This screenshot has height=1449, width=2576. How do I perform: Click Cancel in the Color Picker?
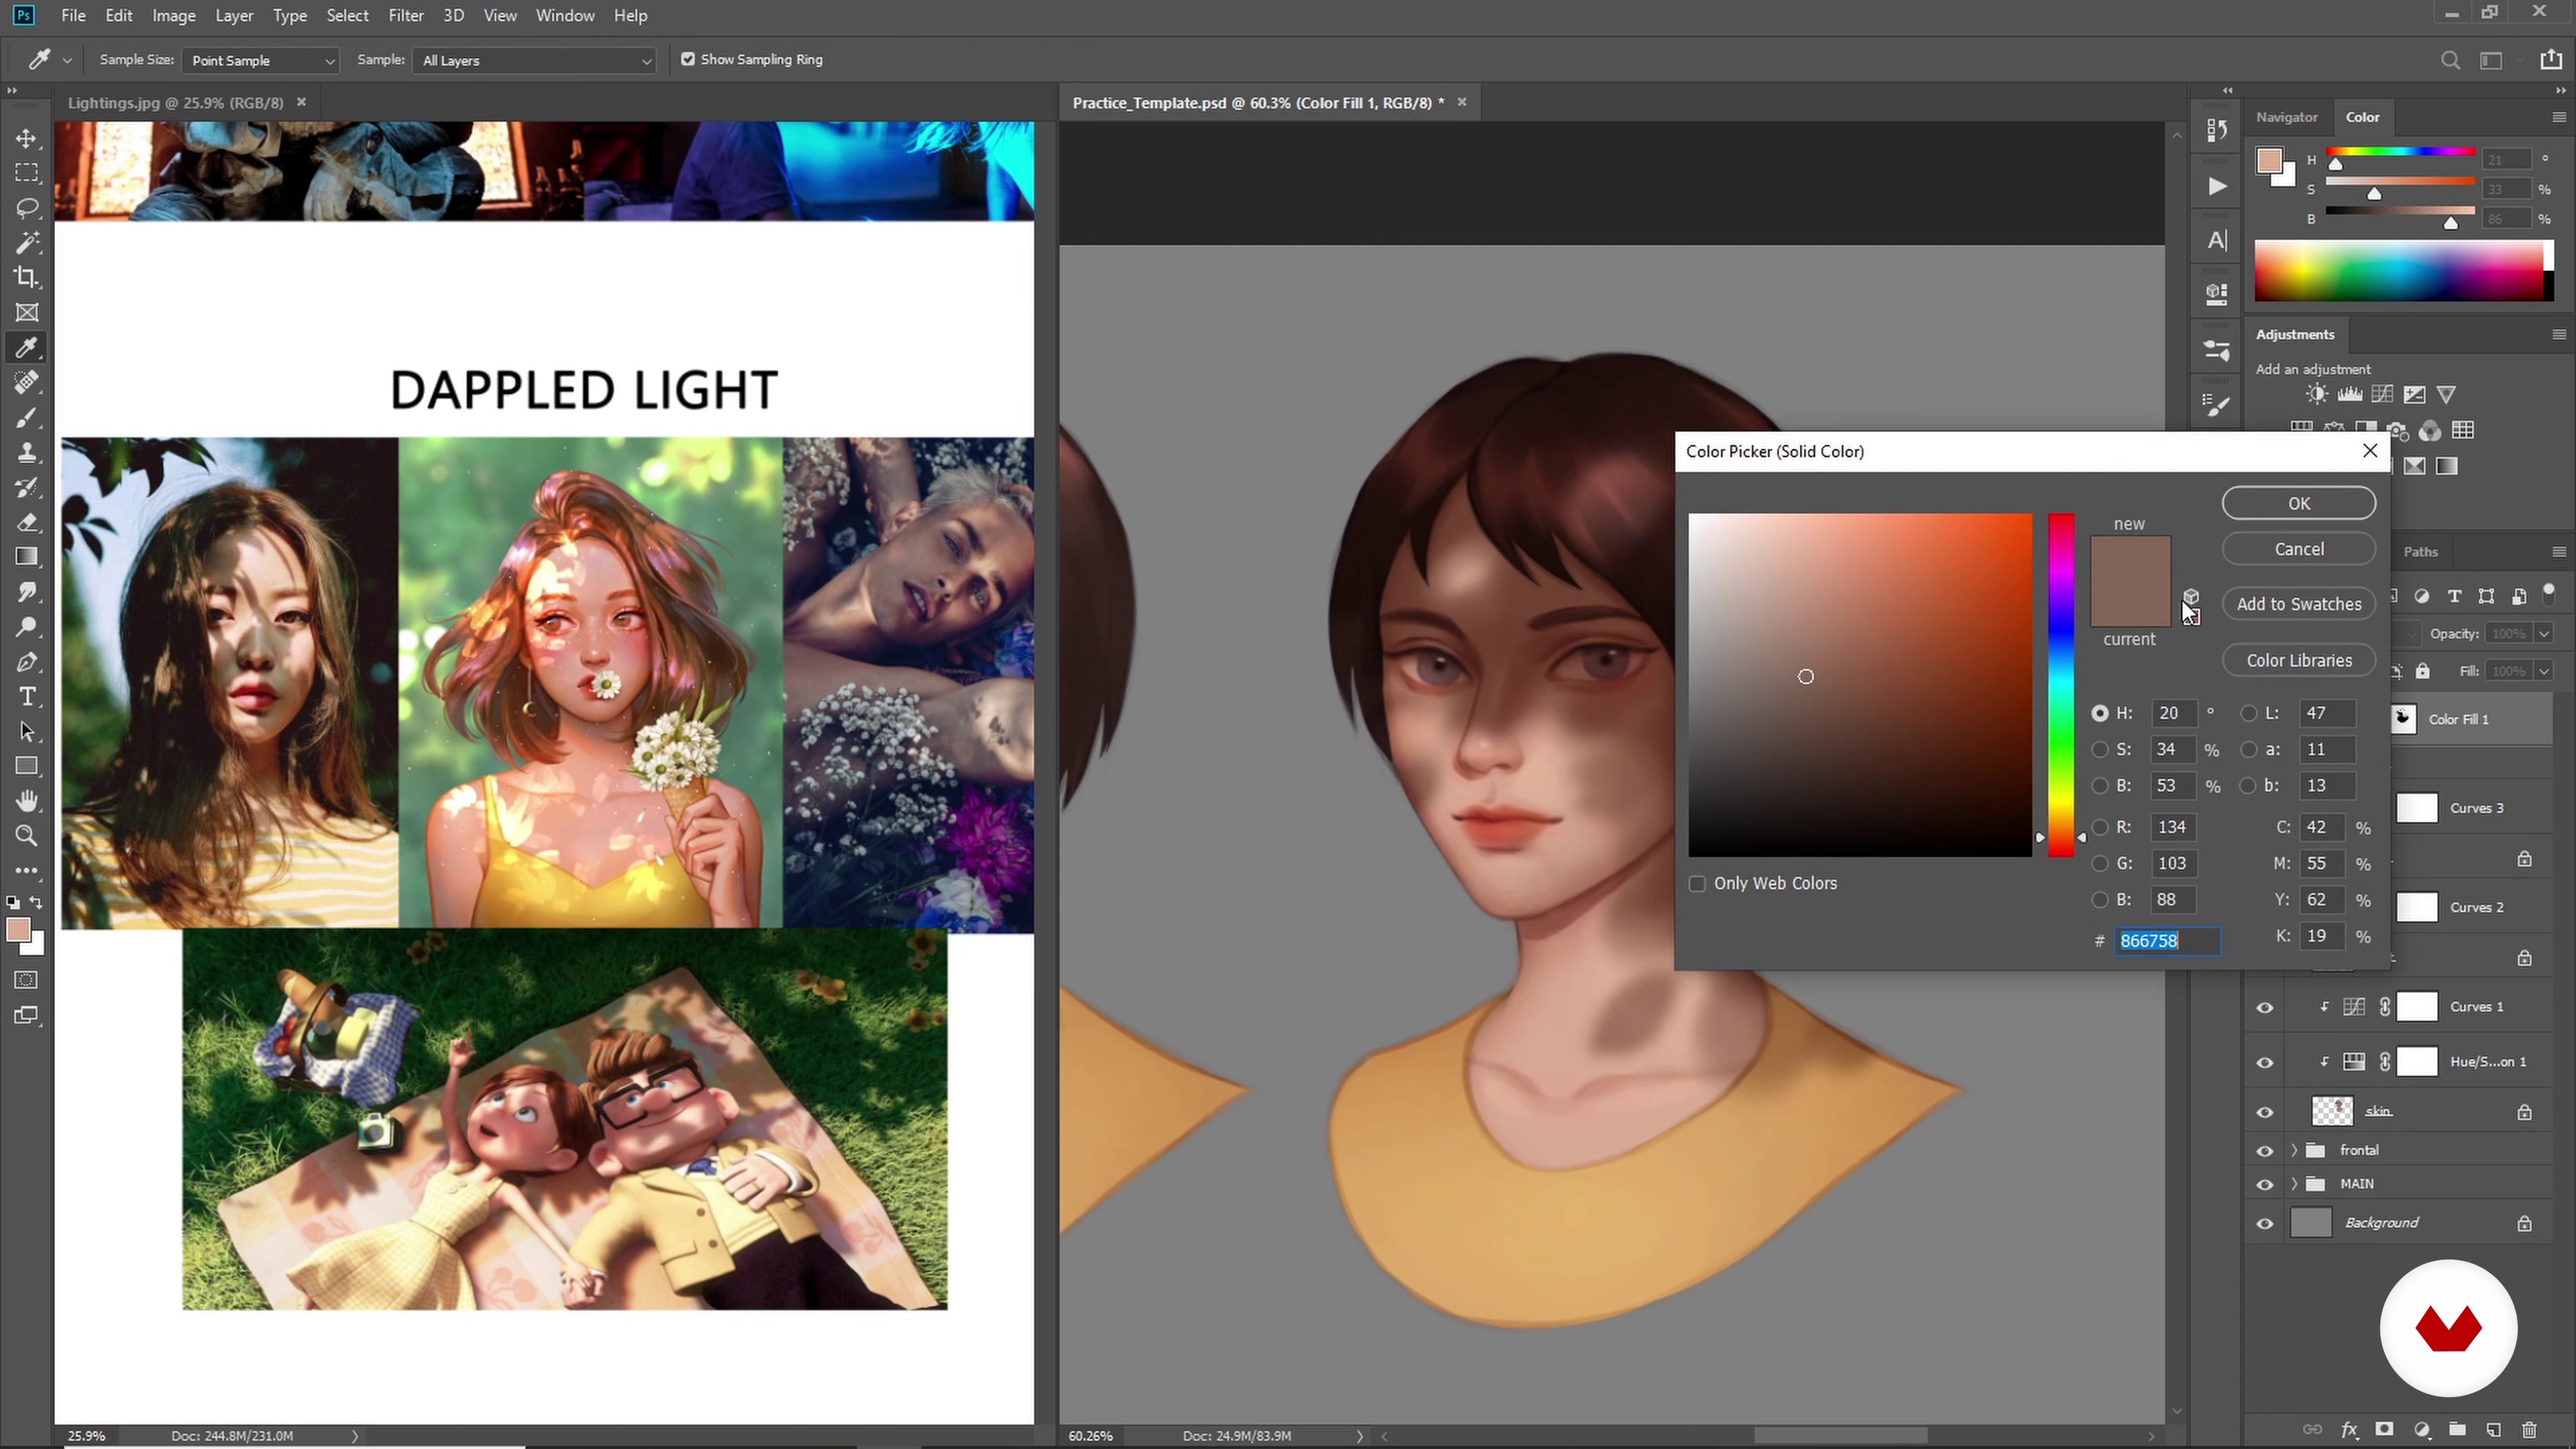point(2299,549)
